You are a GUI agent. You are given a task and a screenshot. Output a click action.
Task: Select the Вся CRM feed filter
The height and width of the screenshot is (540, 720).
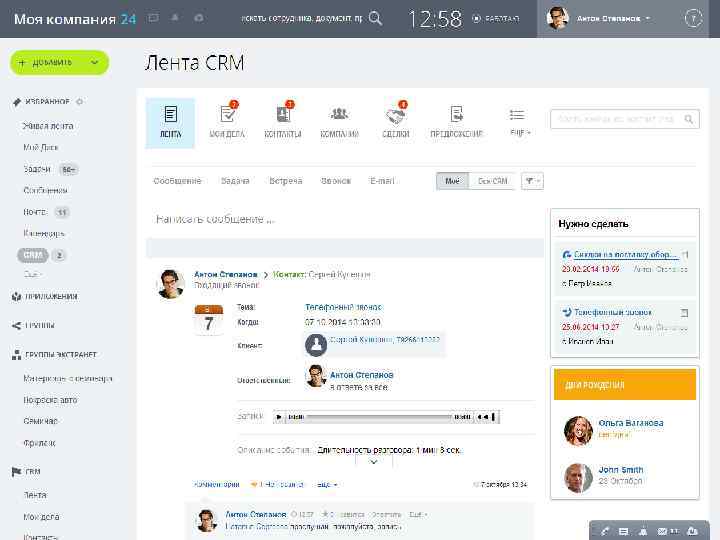[492, 181]
